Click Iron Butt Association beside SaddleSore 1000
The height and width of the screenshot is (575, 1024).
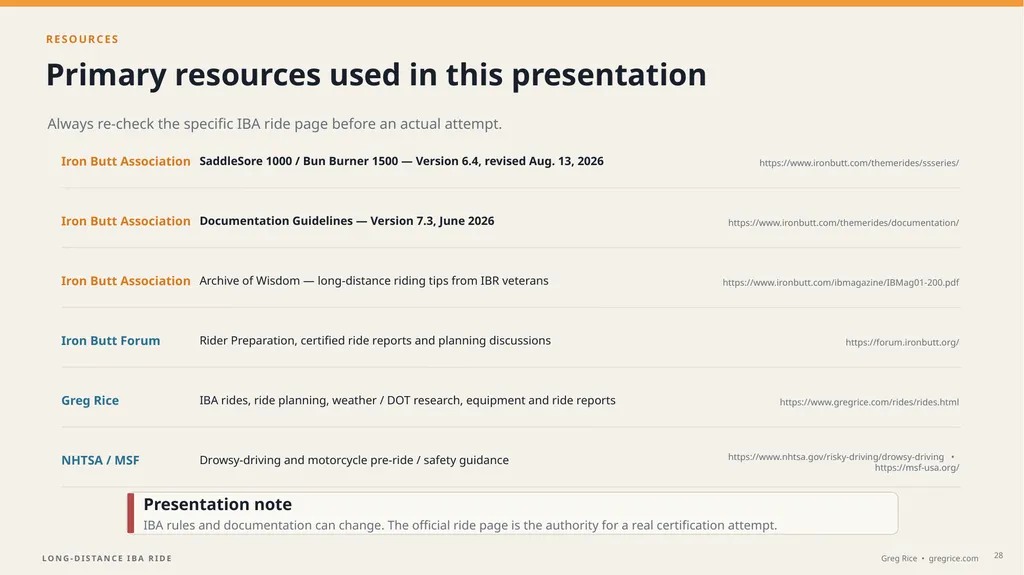click(125, 161)
